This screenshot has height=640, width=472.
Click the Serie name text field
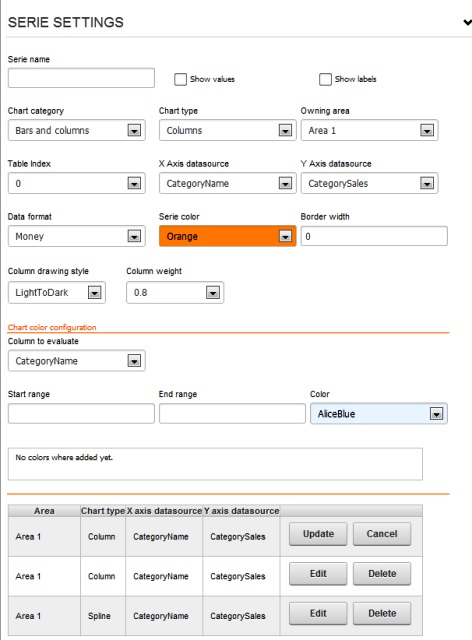tap(81, 78)
